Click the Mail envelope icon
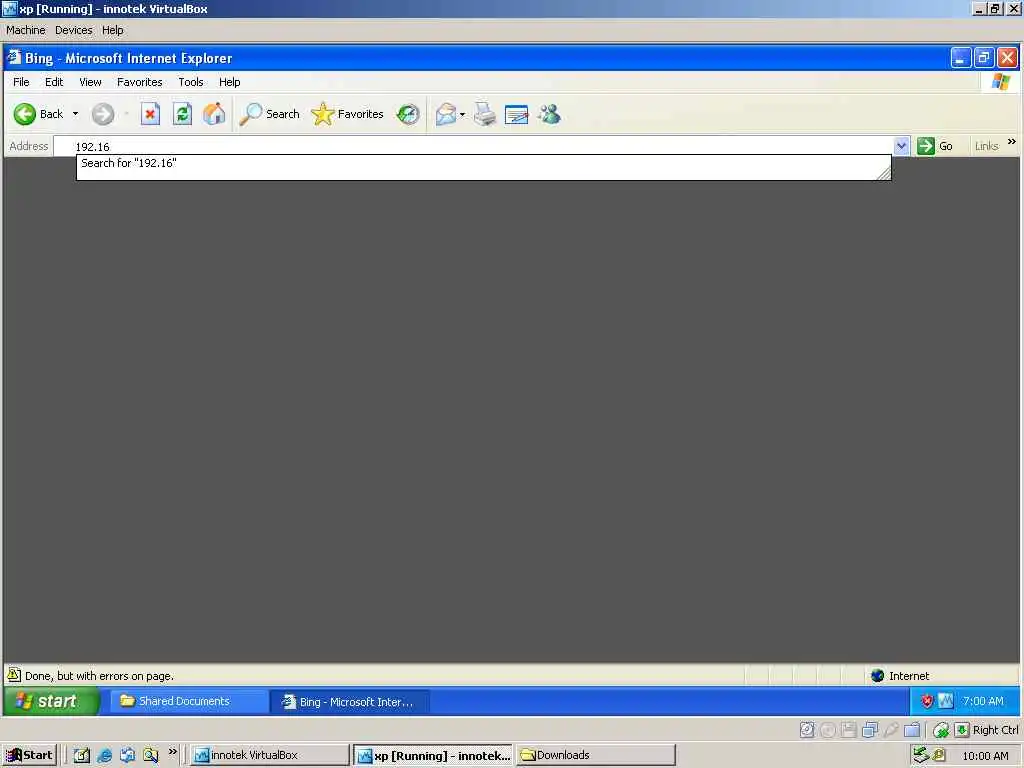This screenshot has height=768, width=1024. [446, 114]
